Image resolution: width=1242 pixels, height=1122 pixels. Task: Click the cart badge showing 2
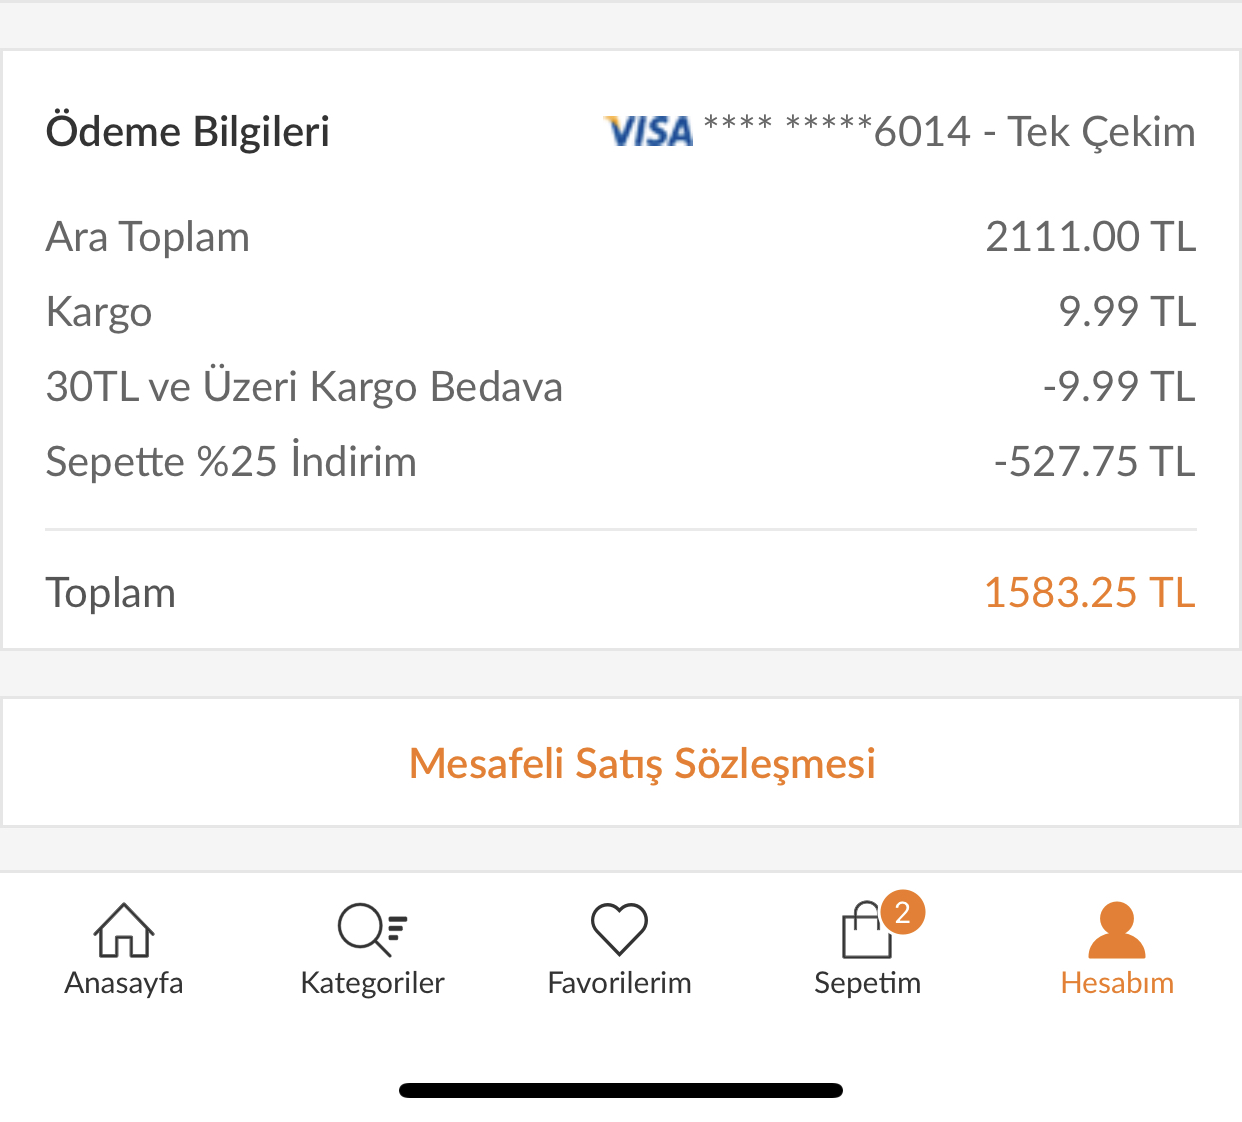coord(903,912)
